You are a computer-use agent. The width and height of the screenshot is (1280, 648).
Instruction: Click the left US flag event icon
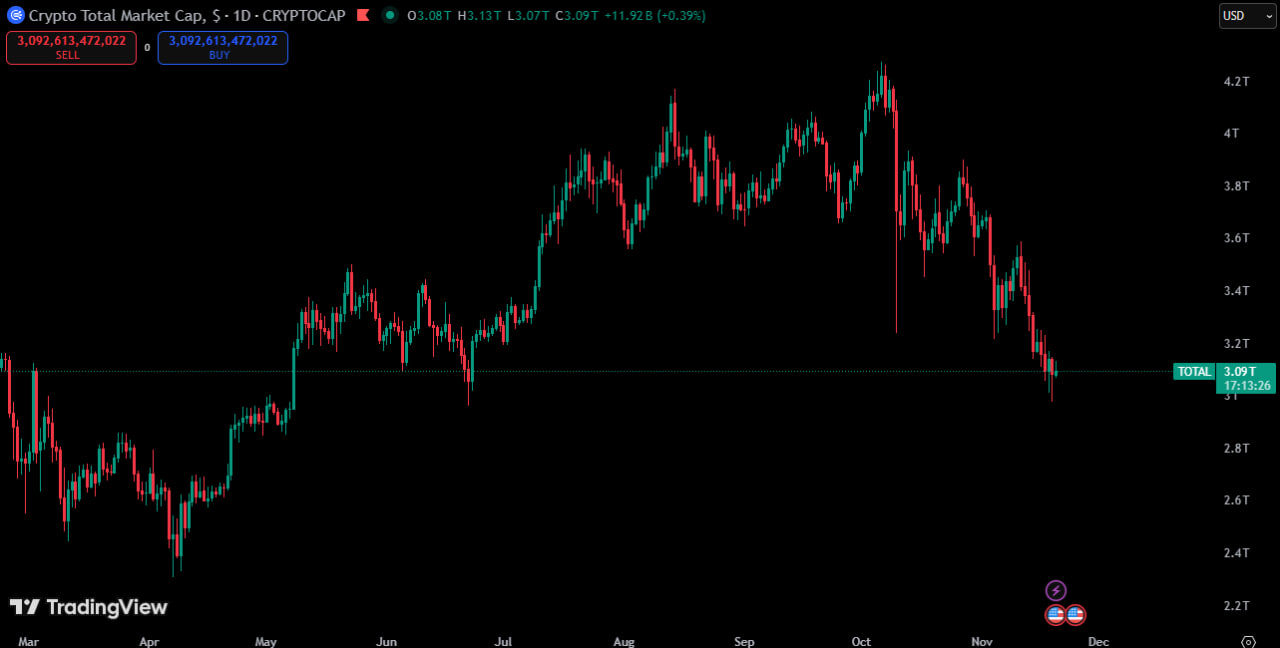[1055, 615]
